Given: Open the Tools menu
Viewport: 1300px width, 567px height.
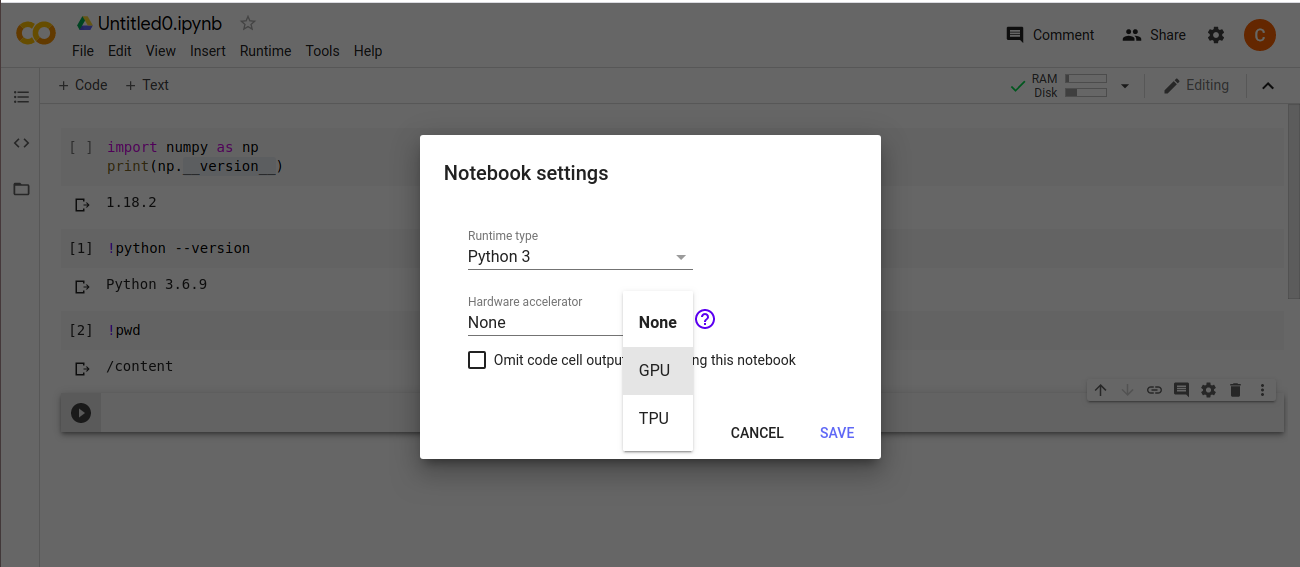Looking at the screenshot, I should tap(323, 51).
